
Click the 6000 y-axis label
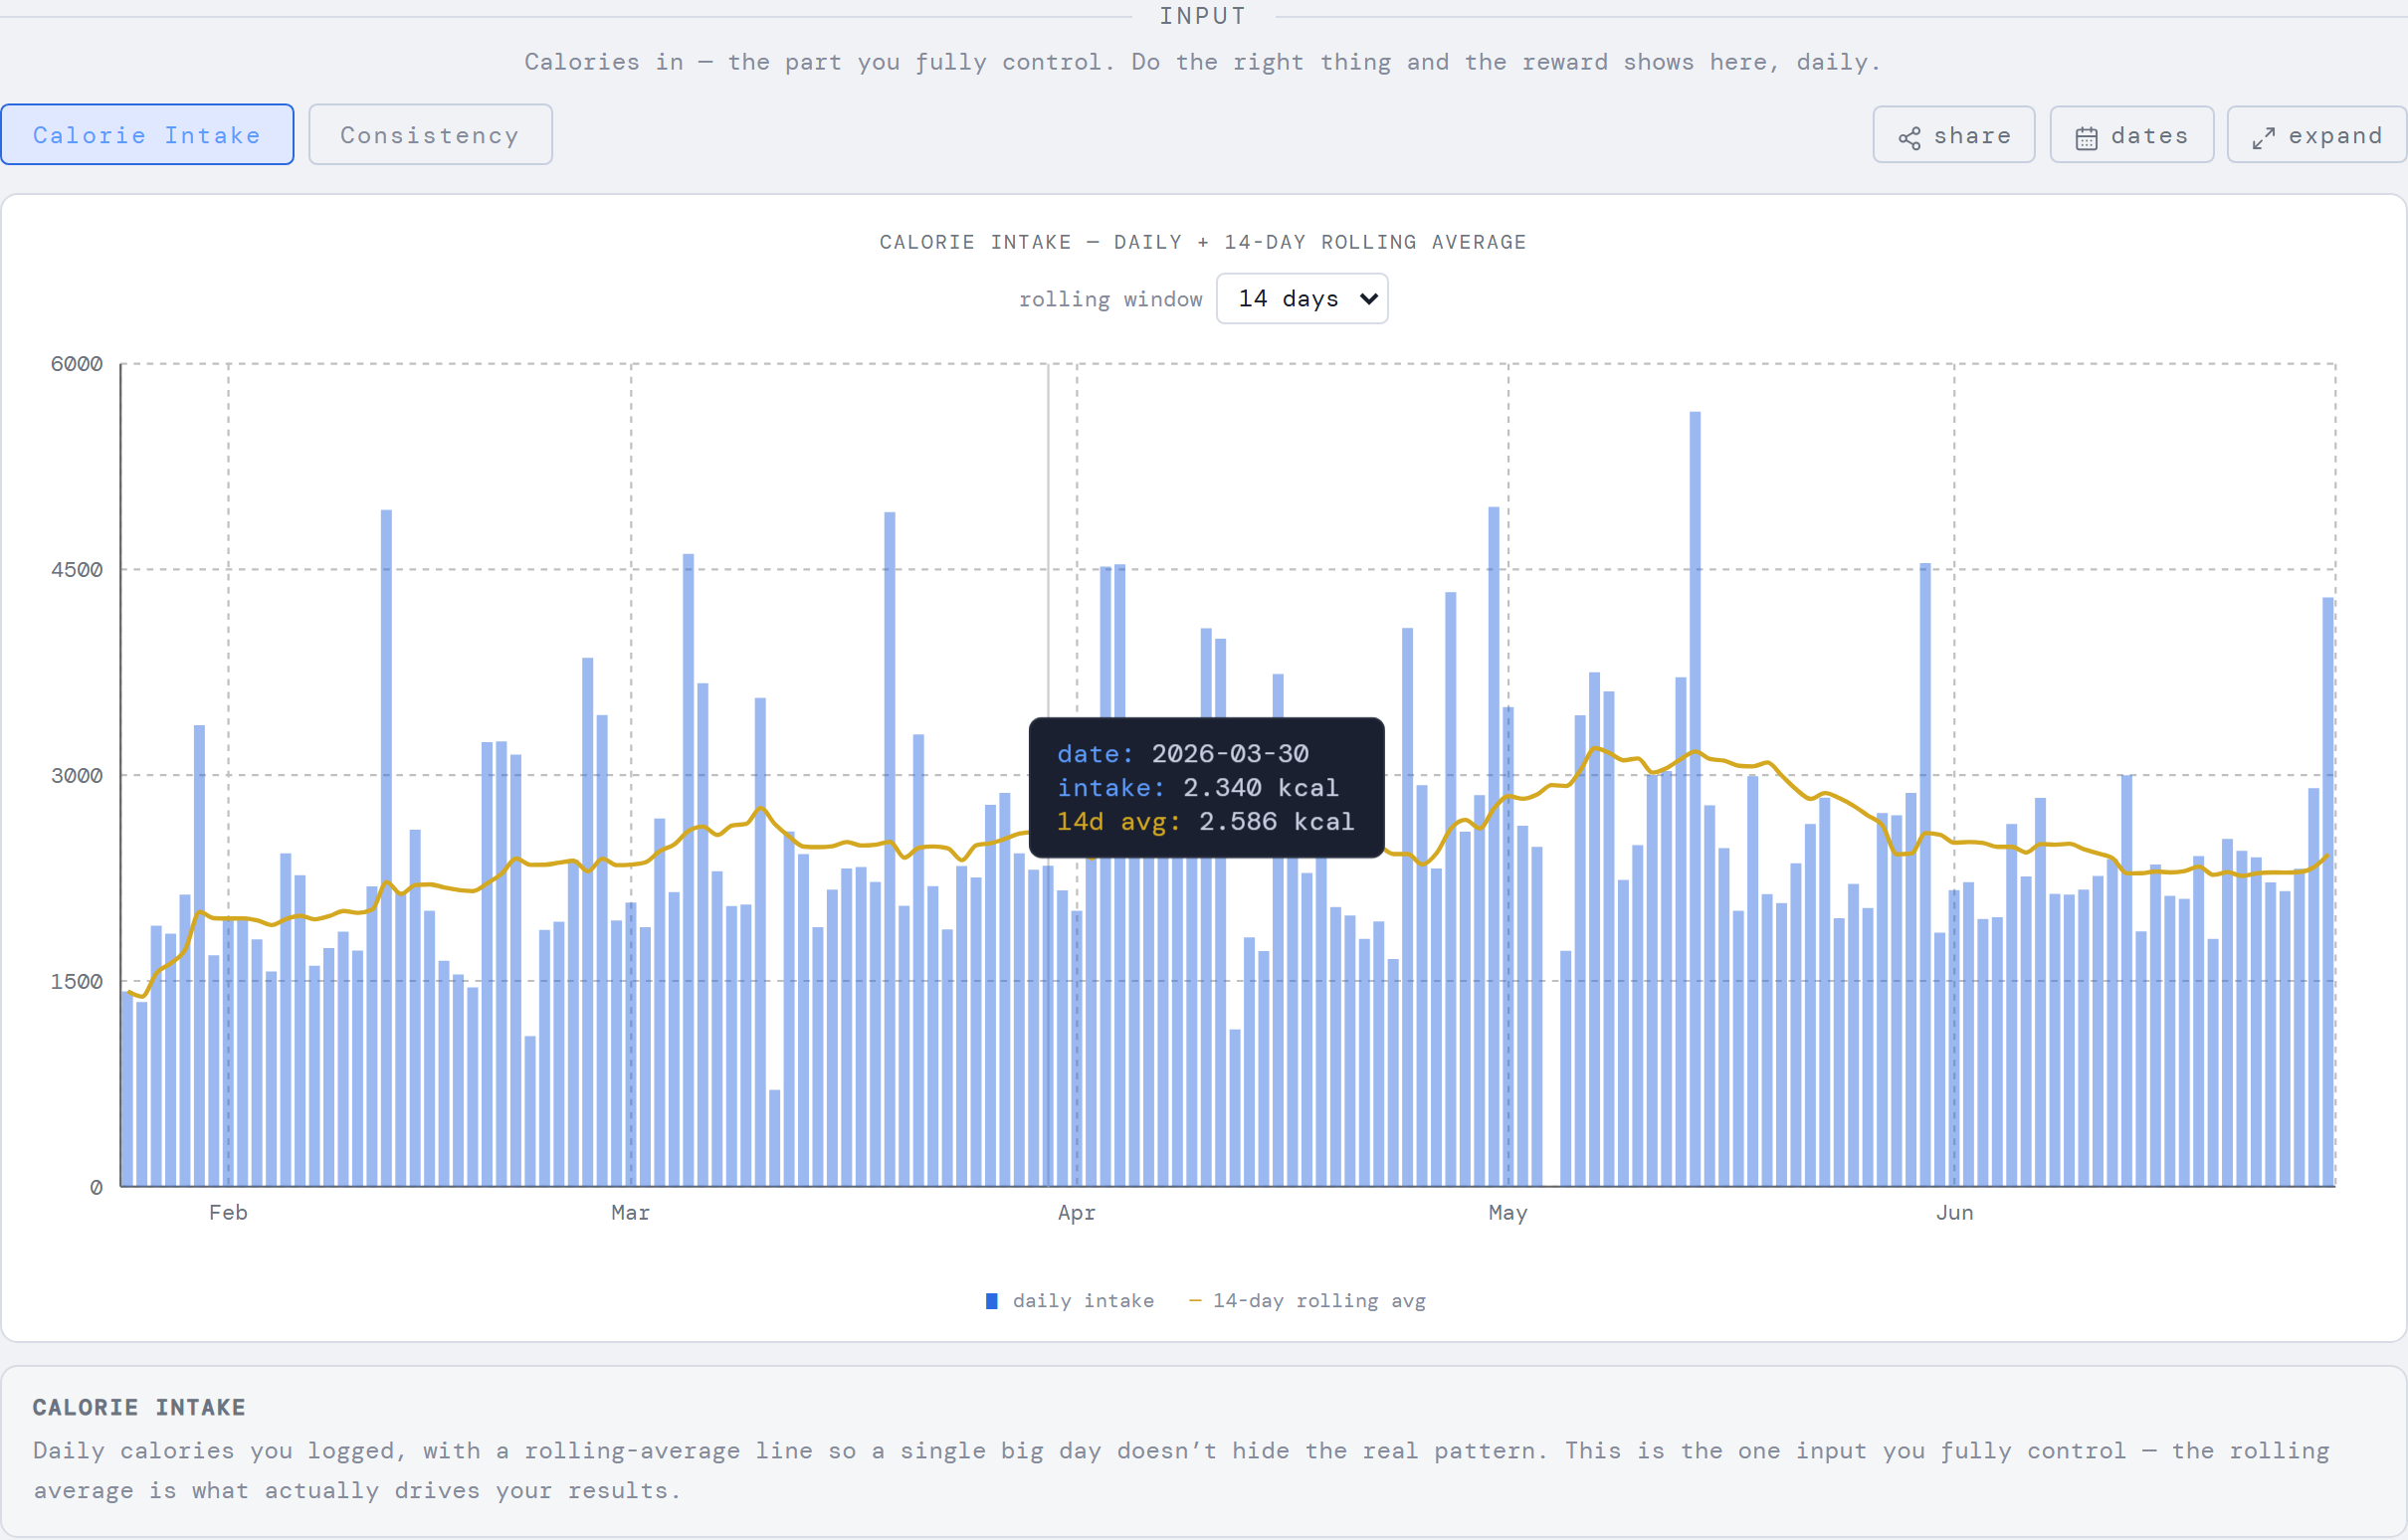point(77,364)
